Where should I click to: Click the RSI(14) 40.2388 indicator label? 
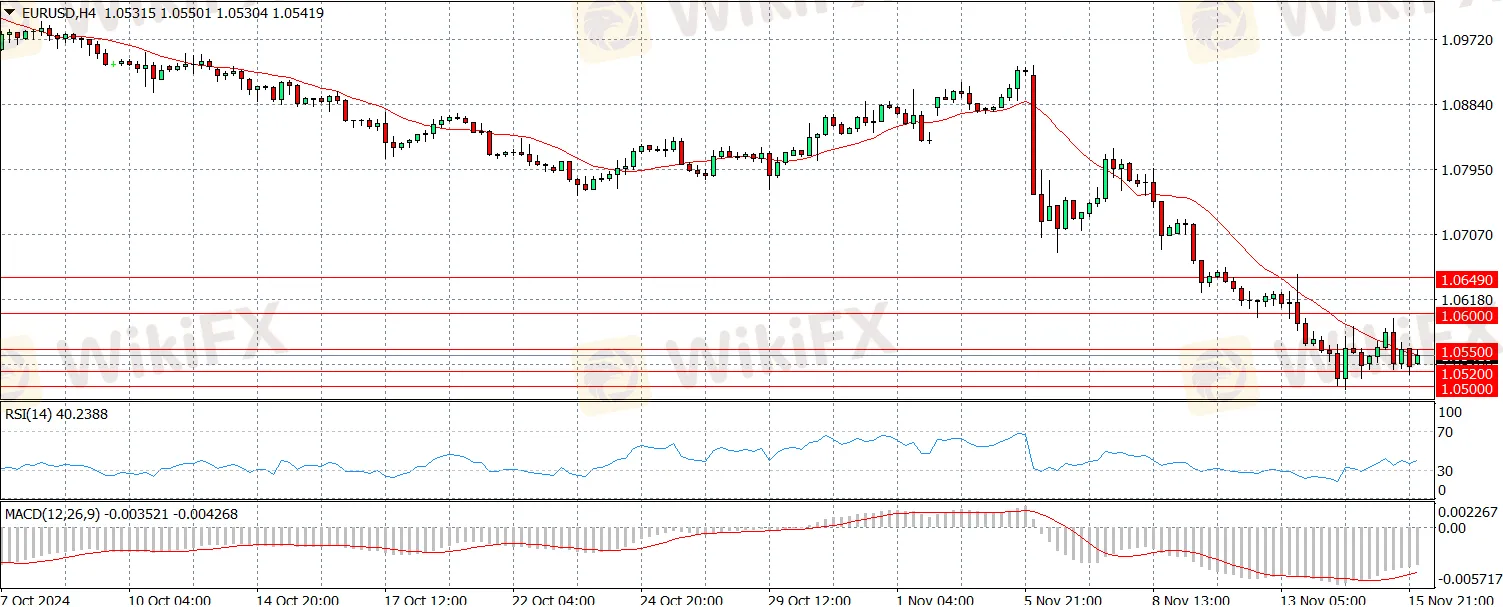tap(57, 414)
